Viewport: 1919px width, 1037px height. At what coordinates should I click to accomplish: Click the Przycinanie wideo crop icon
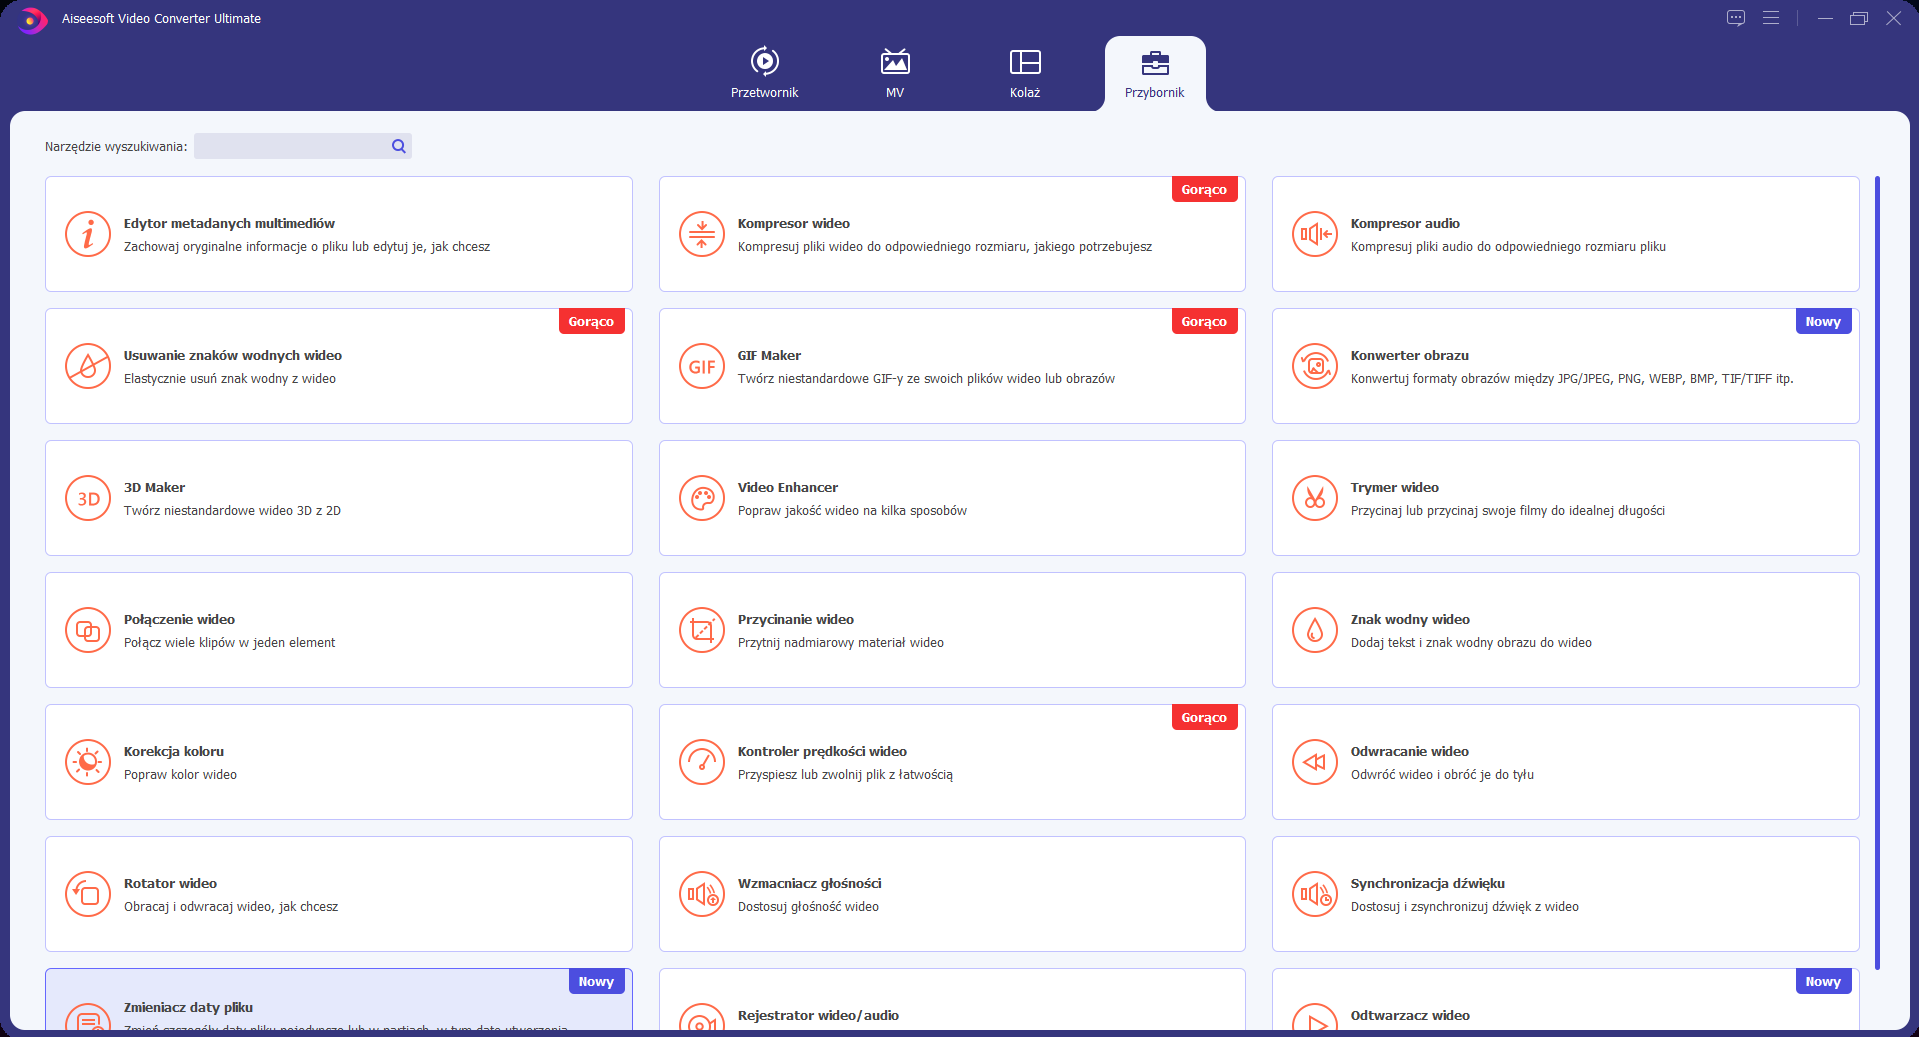tap(702, 630)
